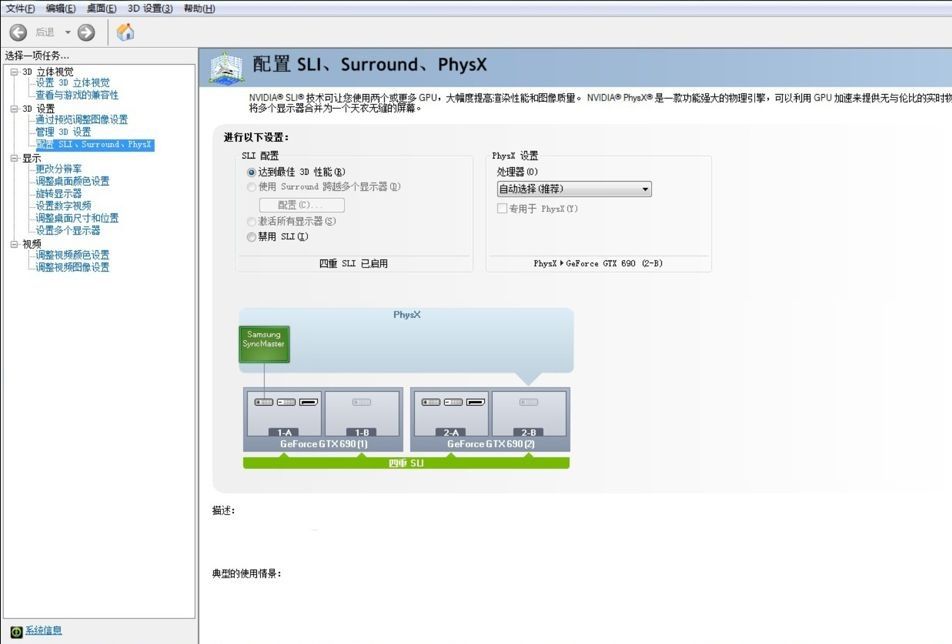Select GPU 1-A in diagram
This screenshot has width=952, height=644.
click(284, 413)
